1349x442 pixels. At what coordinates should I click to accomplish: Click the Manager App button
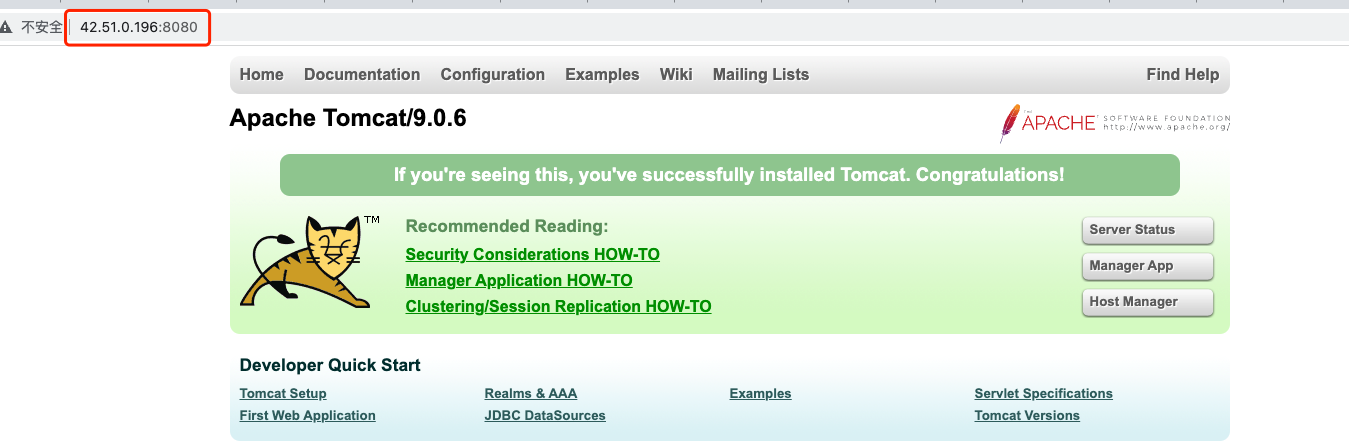click(1147, 266)
